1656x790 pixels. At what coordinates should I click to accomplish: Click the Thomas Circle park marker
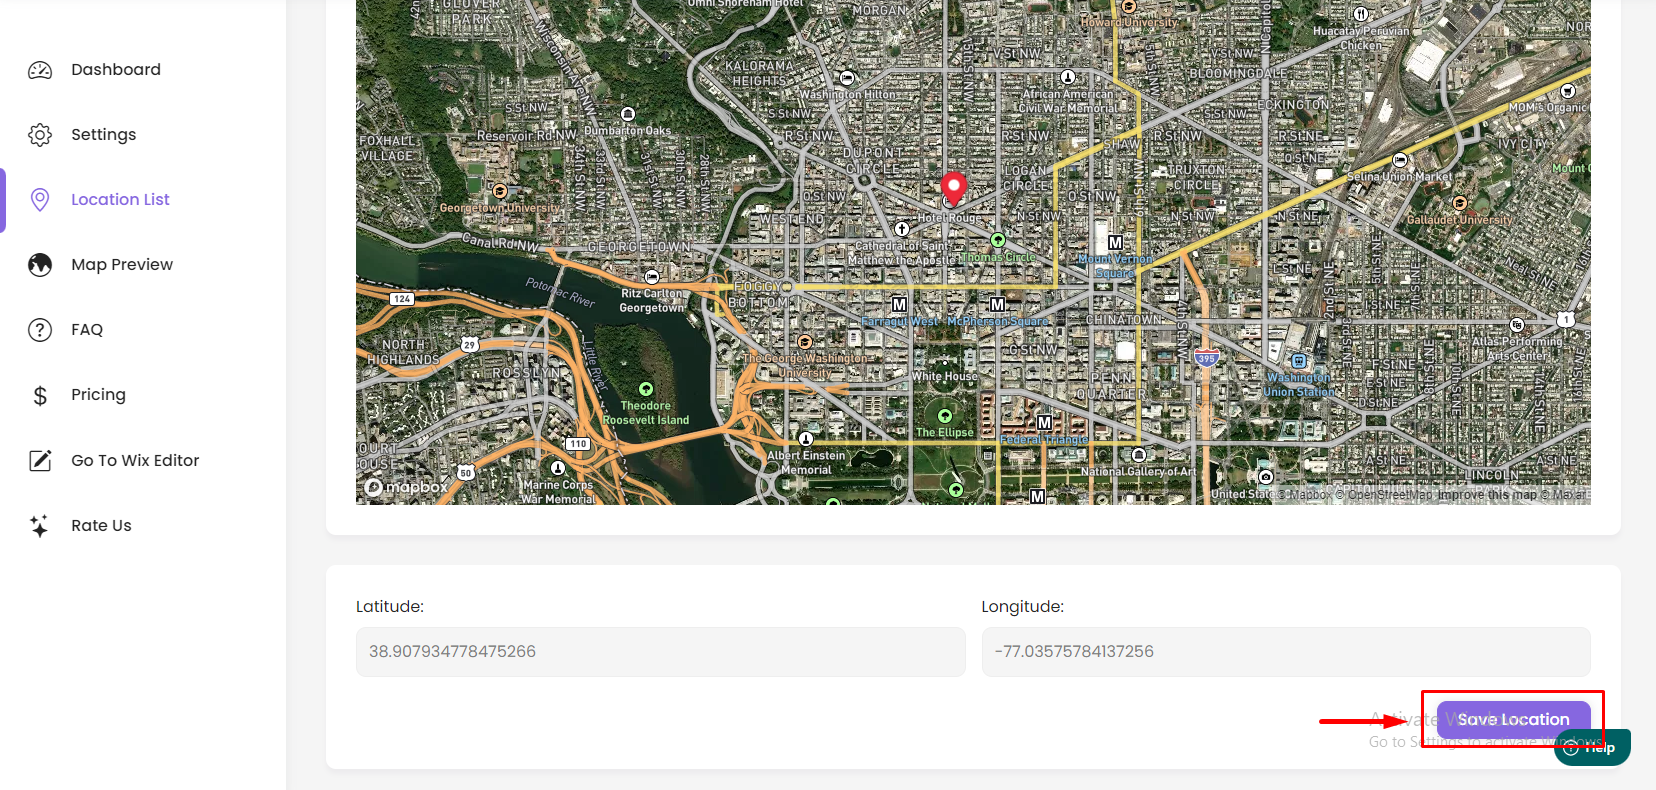[997, 240]
